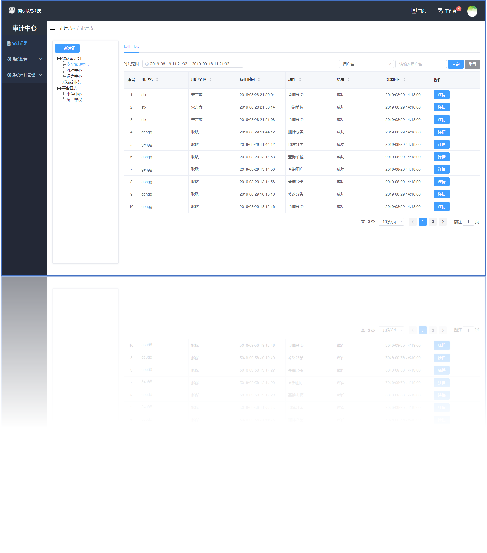Image resolution: width=487 pixels, height=553 pixels.
Task: Select the first sidebar item with document icon
Action: coord(17,43)
